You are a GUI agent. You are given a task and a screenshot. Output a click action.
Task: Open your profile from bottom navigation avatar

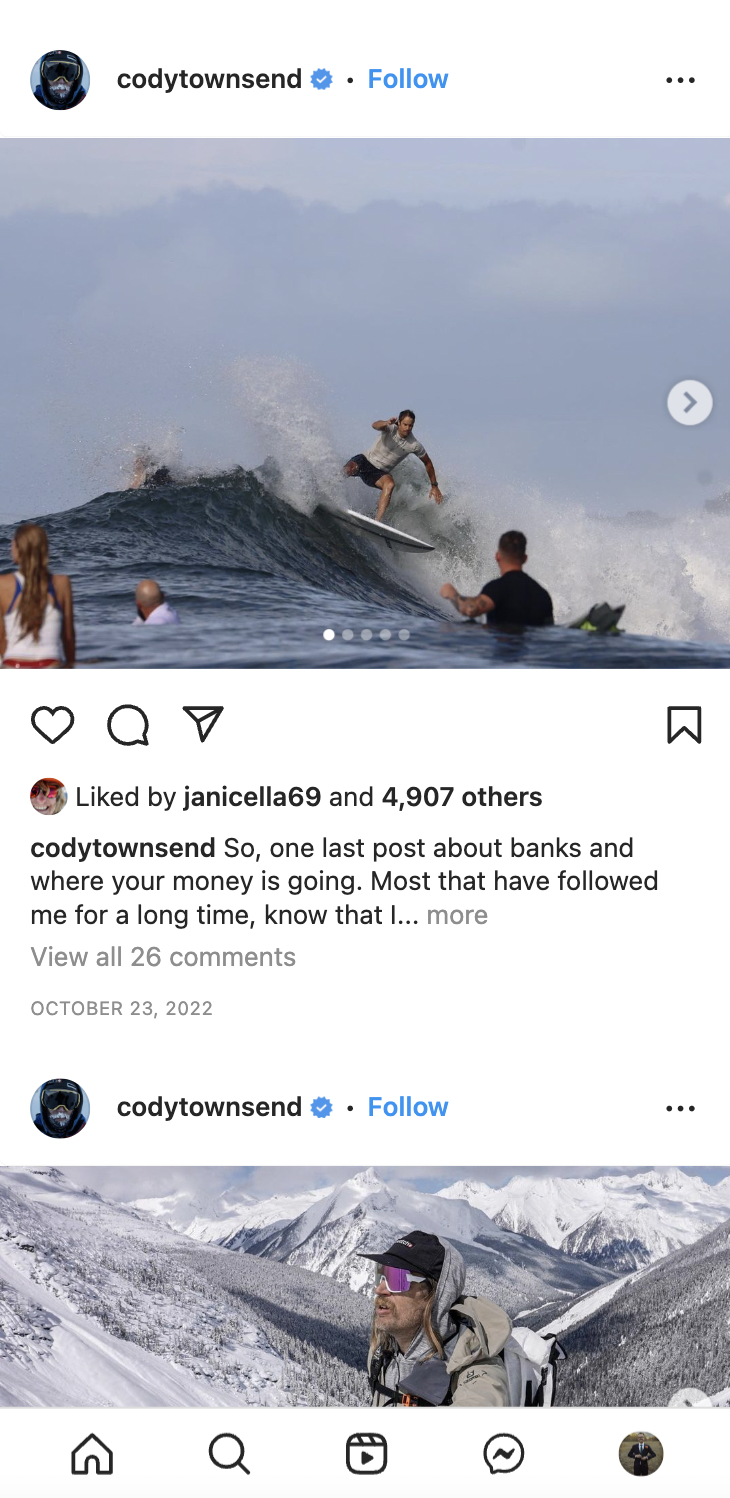click(x=641, y=1453)
